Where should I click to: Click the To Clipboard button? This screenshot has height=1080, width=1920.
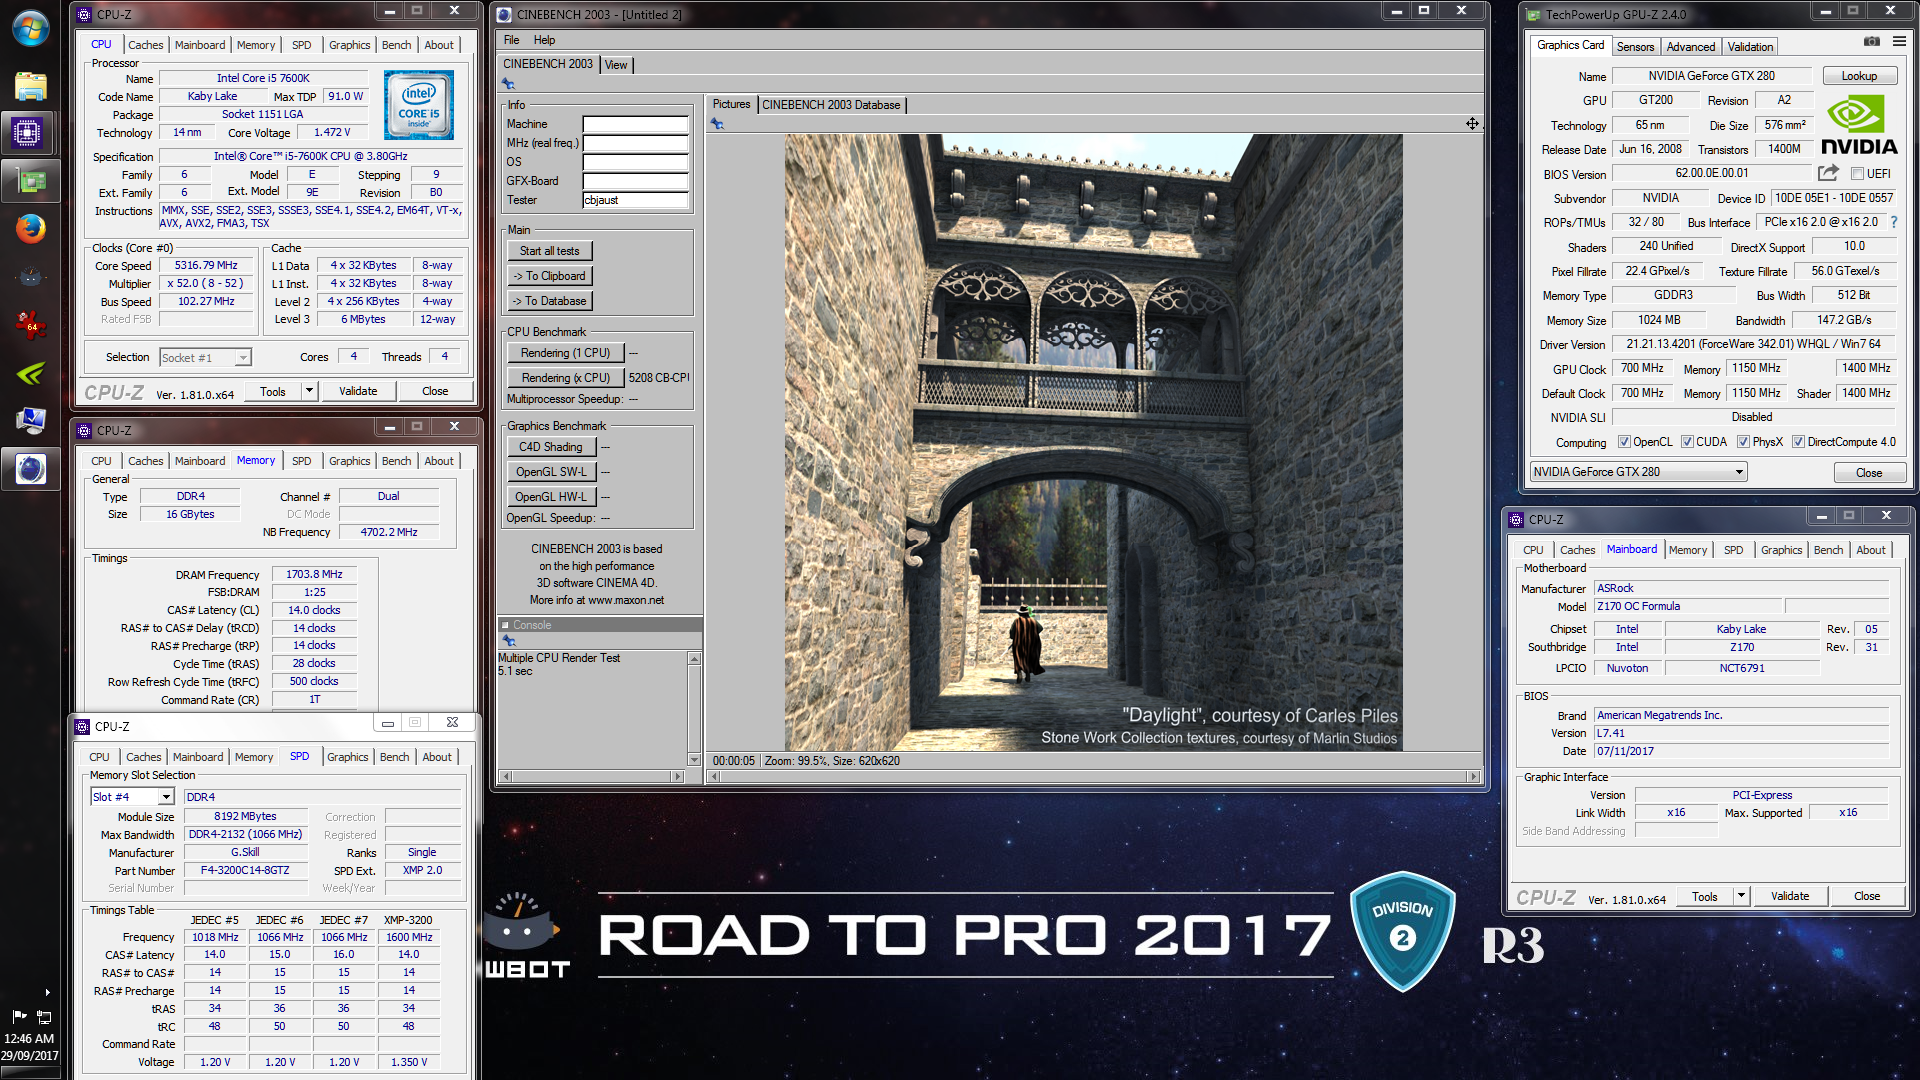[549, 276]
